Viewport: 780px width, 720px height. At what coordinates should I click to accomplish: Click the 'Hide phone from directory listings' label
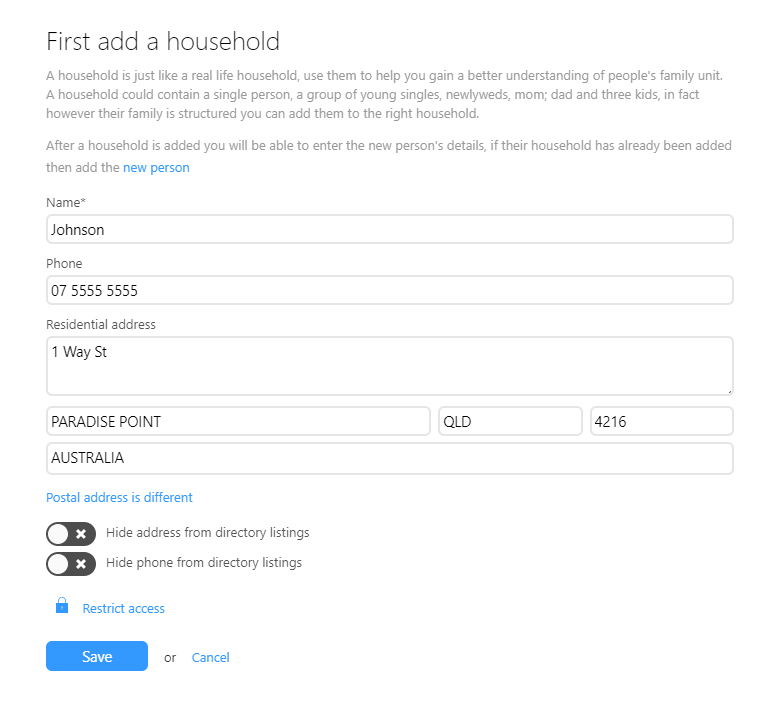(203, 563)
